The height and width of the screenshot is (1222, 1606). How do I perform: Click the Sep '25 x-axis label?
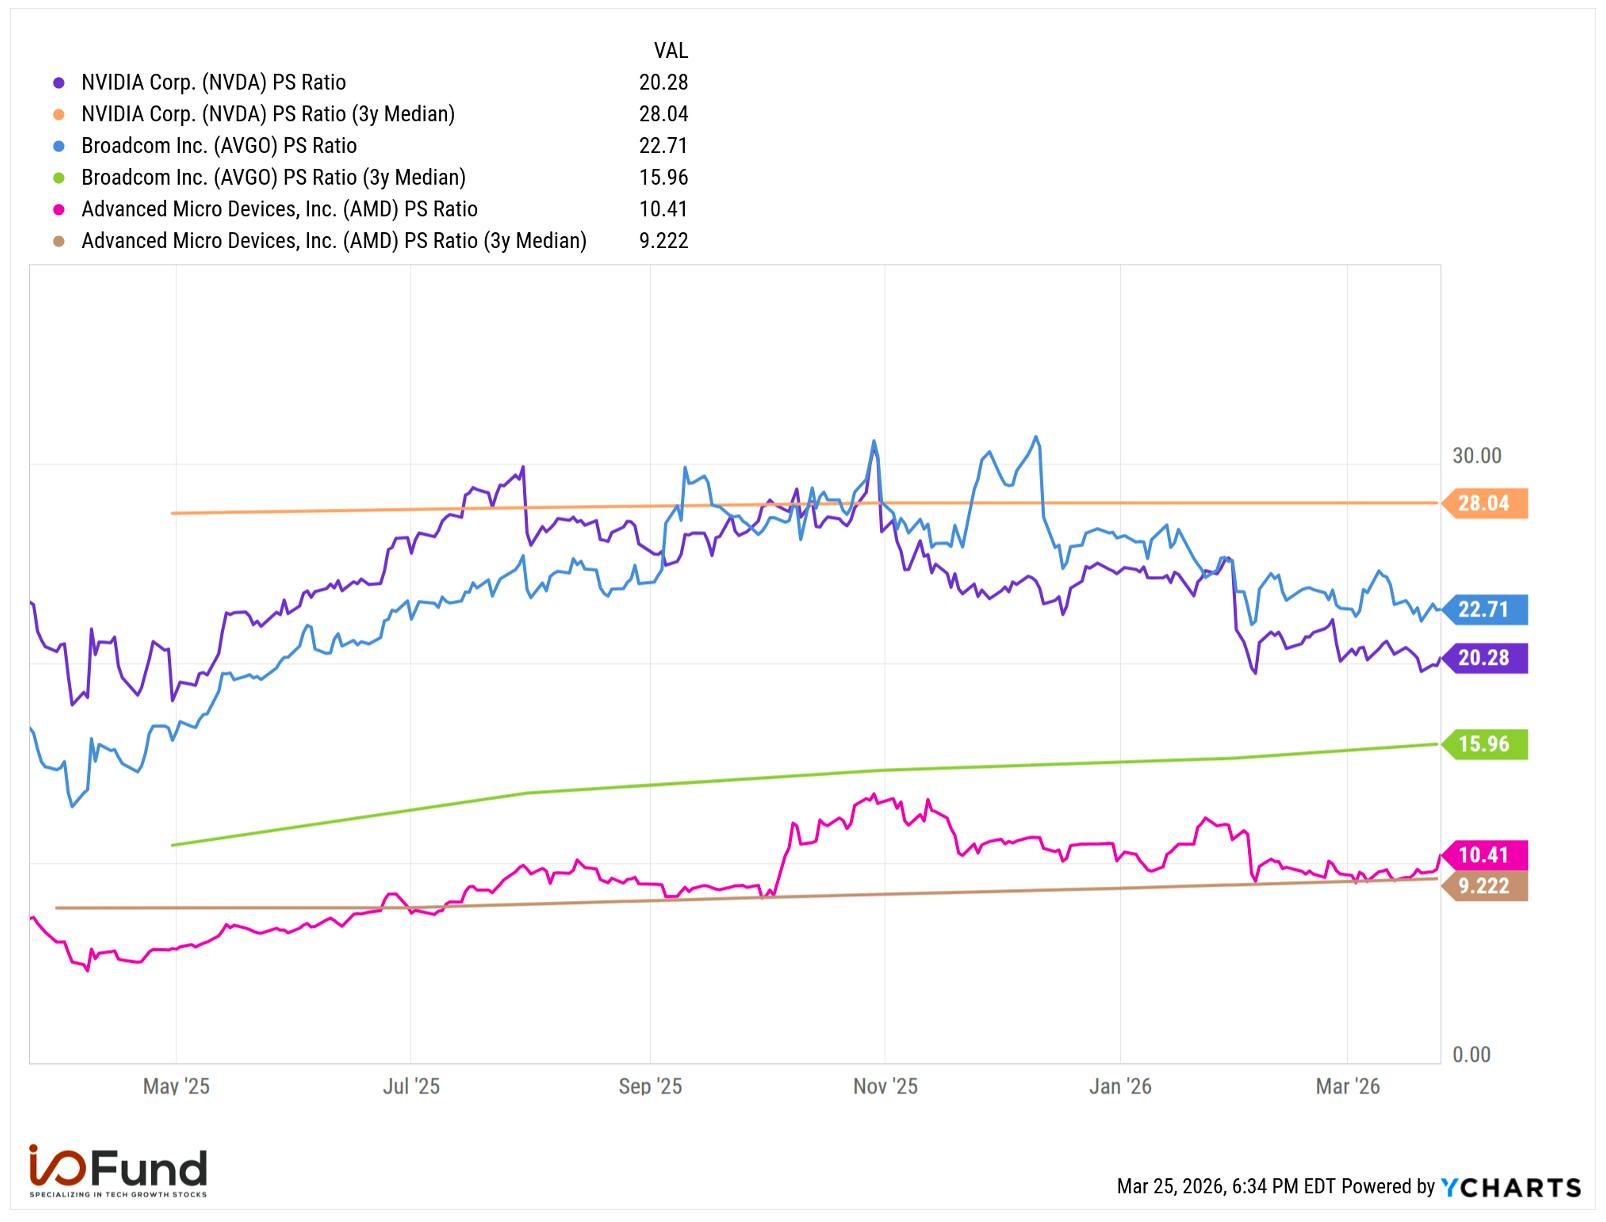click(x=650, y=1087)
